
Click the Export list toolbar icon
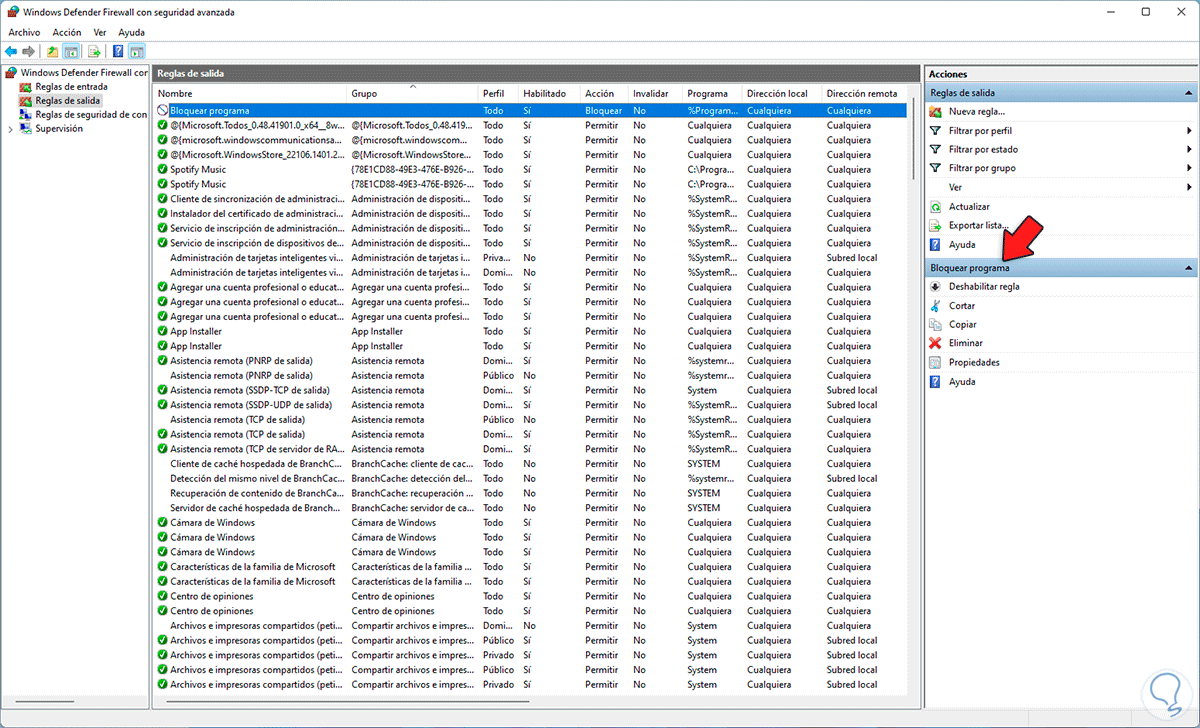[94, 51]
